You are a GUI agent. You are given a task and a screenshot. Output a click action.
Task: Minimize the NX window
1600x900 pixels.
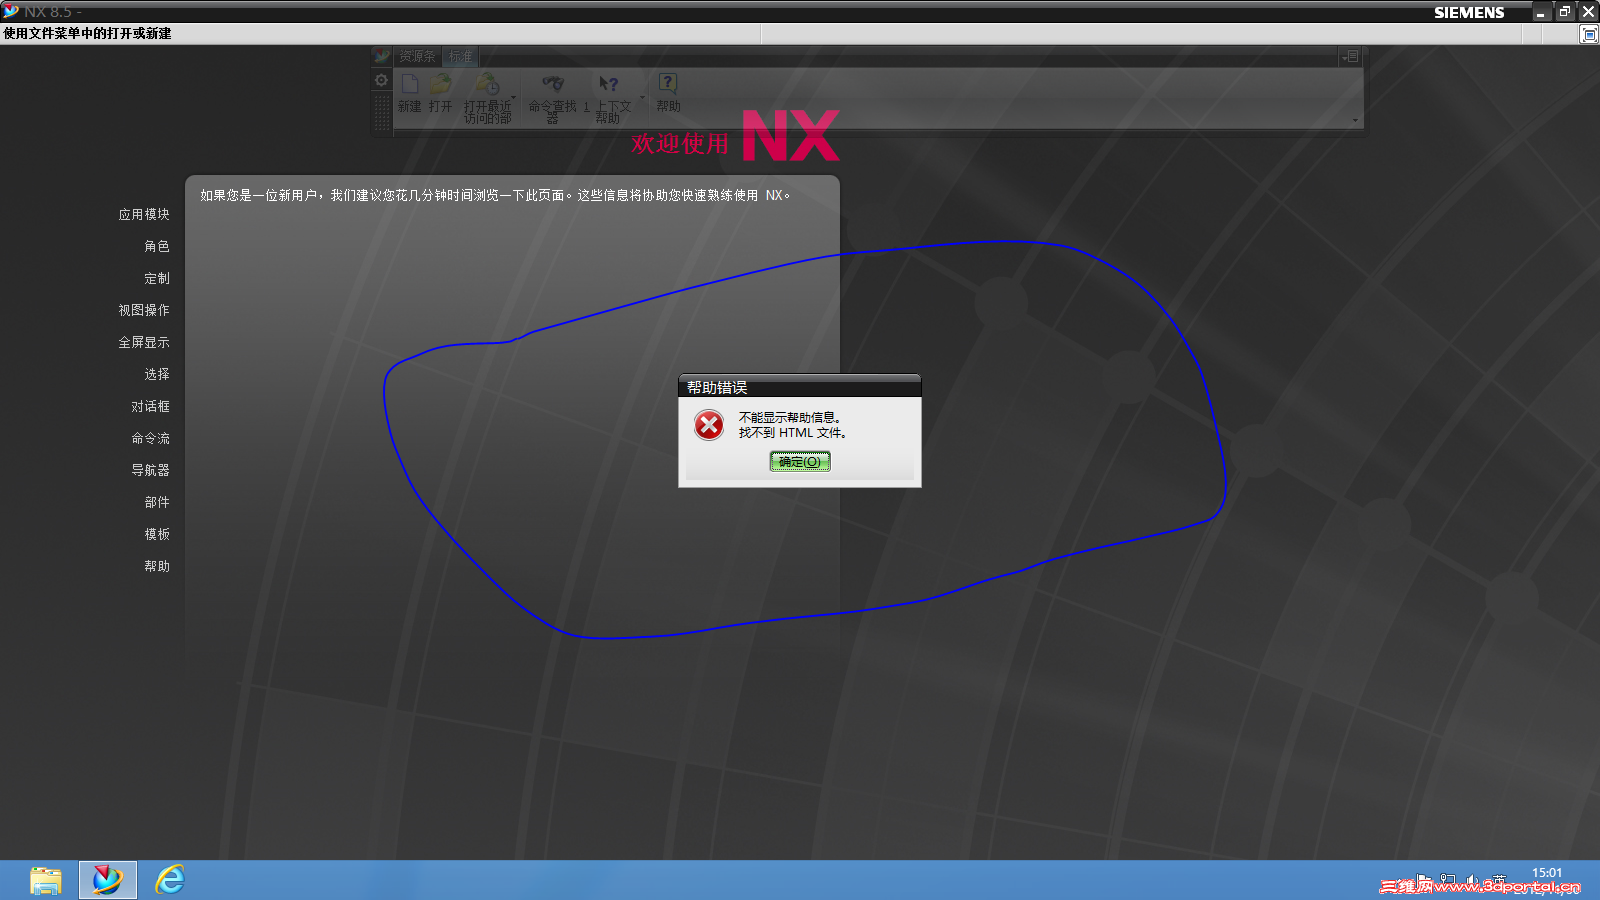[x=1540, y=12]
